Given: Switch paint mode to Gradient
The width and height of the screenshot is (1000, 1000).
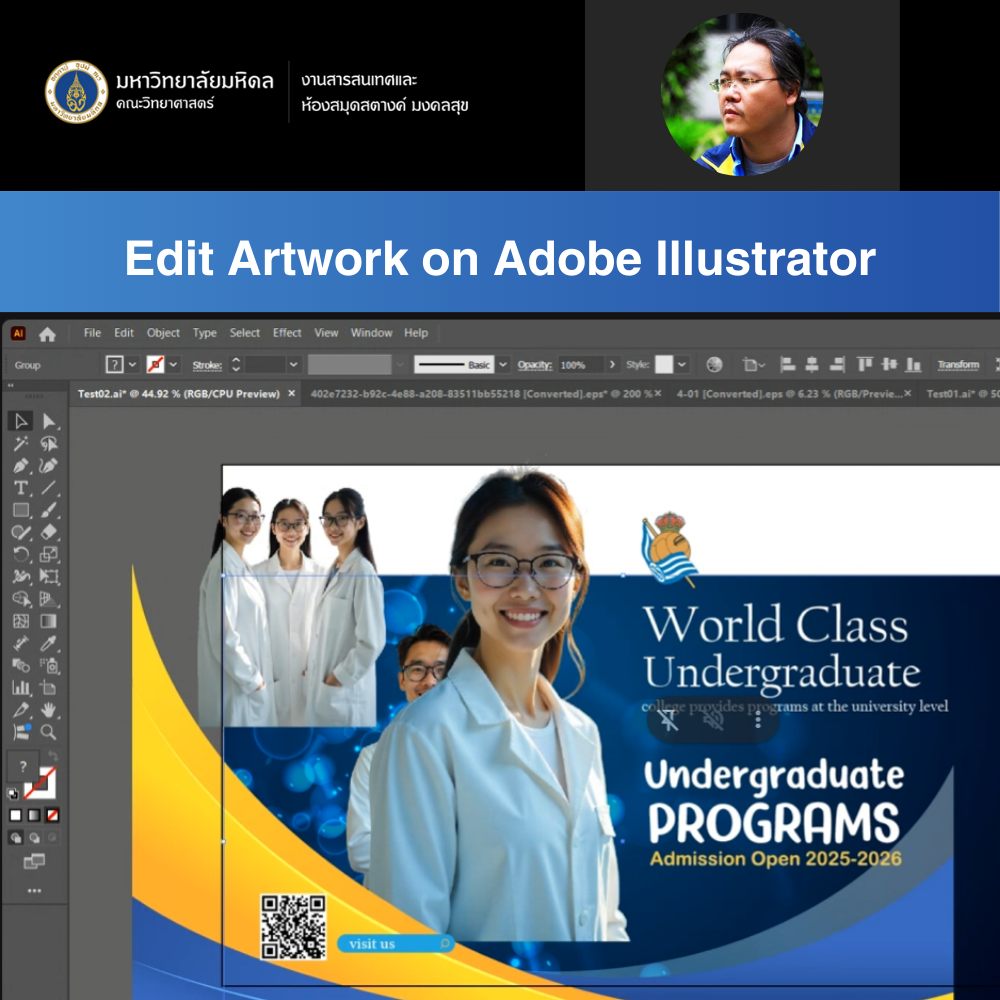Looking at the screenshot, I should (x=34, y=815).
